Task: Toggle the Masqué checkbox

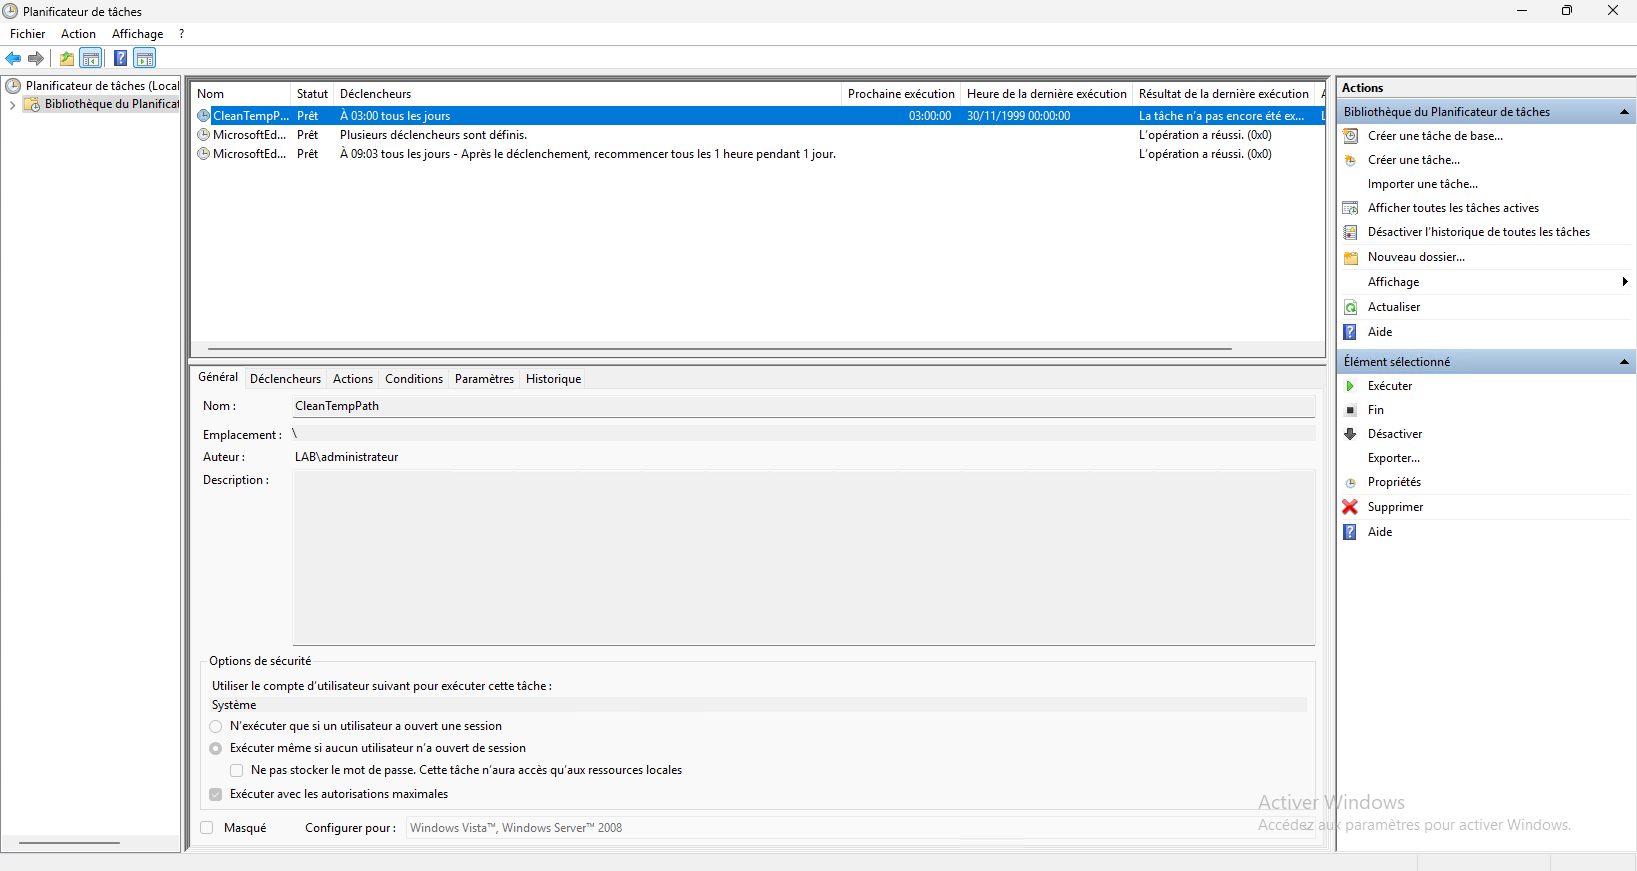Action: tap(207, 828)
